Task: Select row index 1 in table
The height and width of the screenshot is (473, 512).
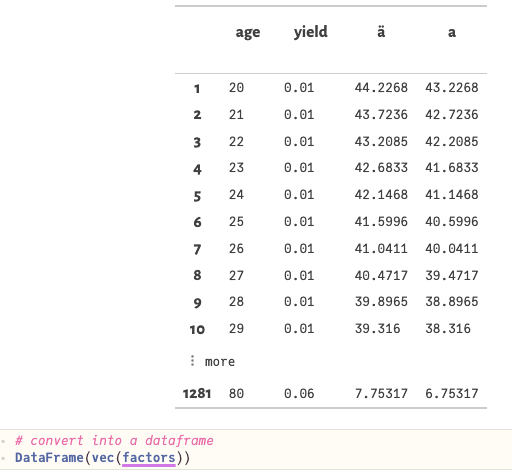Action: (x=197, y=89)
